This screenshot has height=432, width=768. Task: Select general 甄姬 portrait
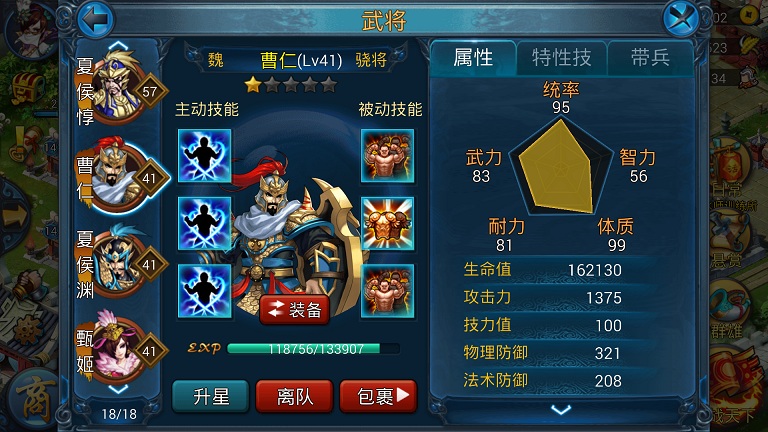click(120, 349)
